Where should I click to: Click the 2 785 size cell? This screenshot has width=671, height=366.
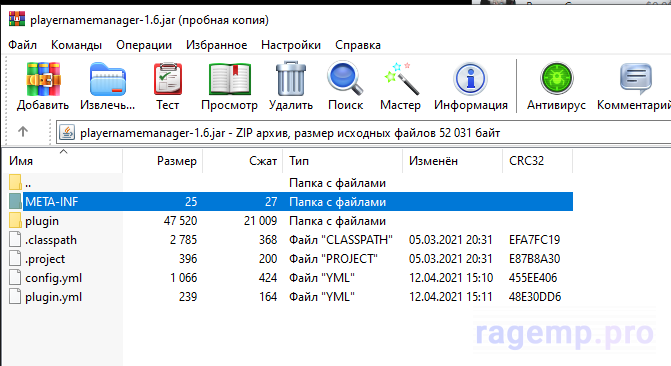tap(183, 240)
